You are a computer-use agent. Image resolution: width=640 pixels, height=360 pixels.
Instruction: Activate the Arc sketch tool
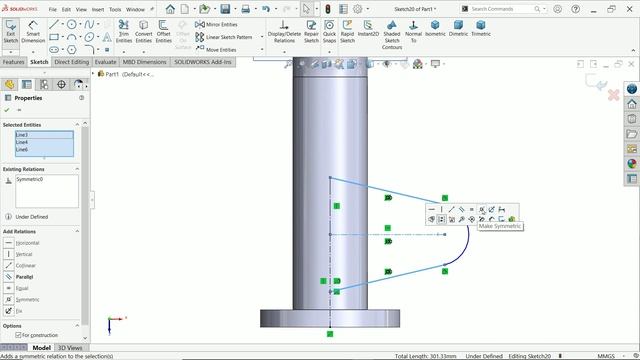point(71,37)
